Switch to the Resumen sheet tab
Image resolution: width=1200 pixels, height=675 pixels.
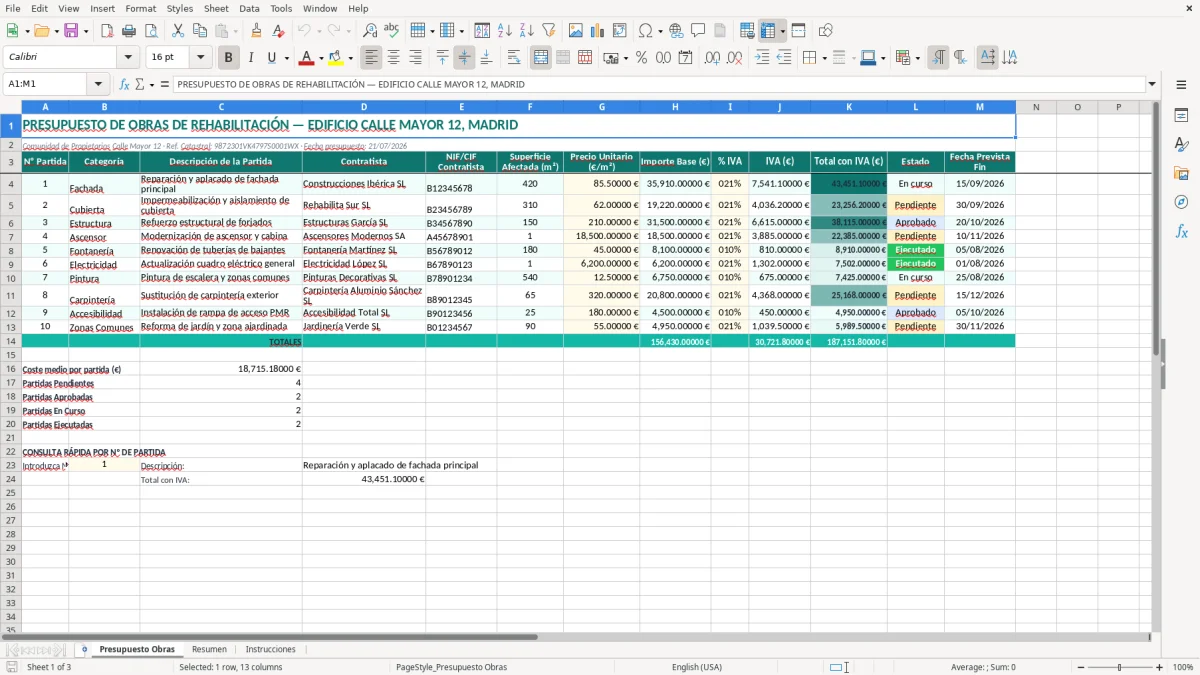tap(209, 649)
